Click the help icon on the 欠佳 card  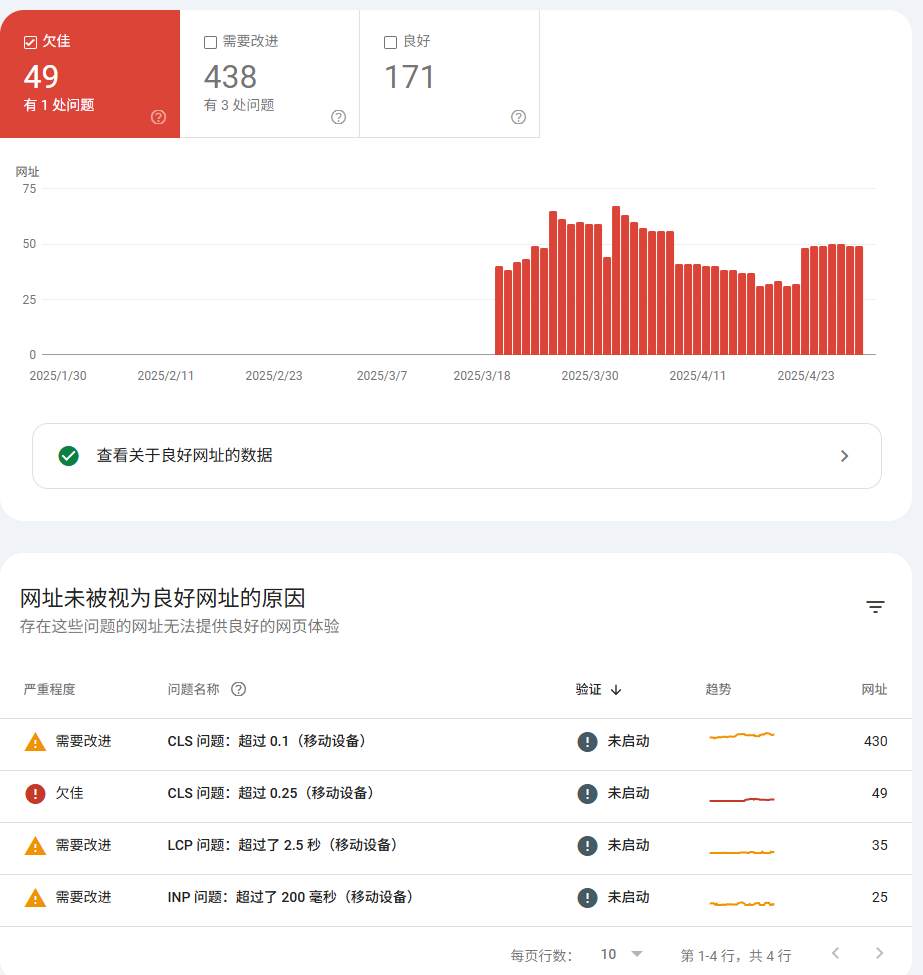click(x=158, y=117)
